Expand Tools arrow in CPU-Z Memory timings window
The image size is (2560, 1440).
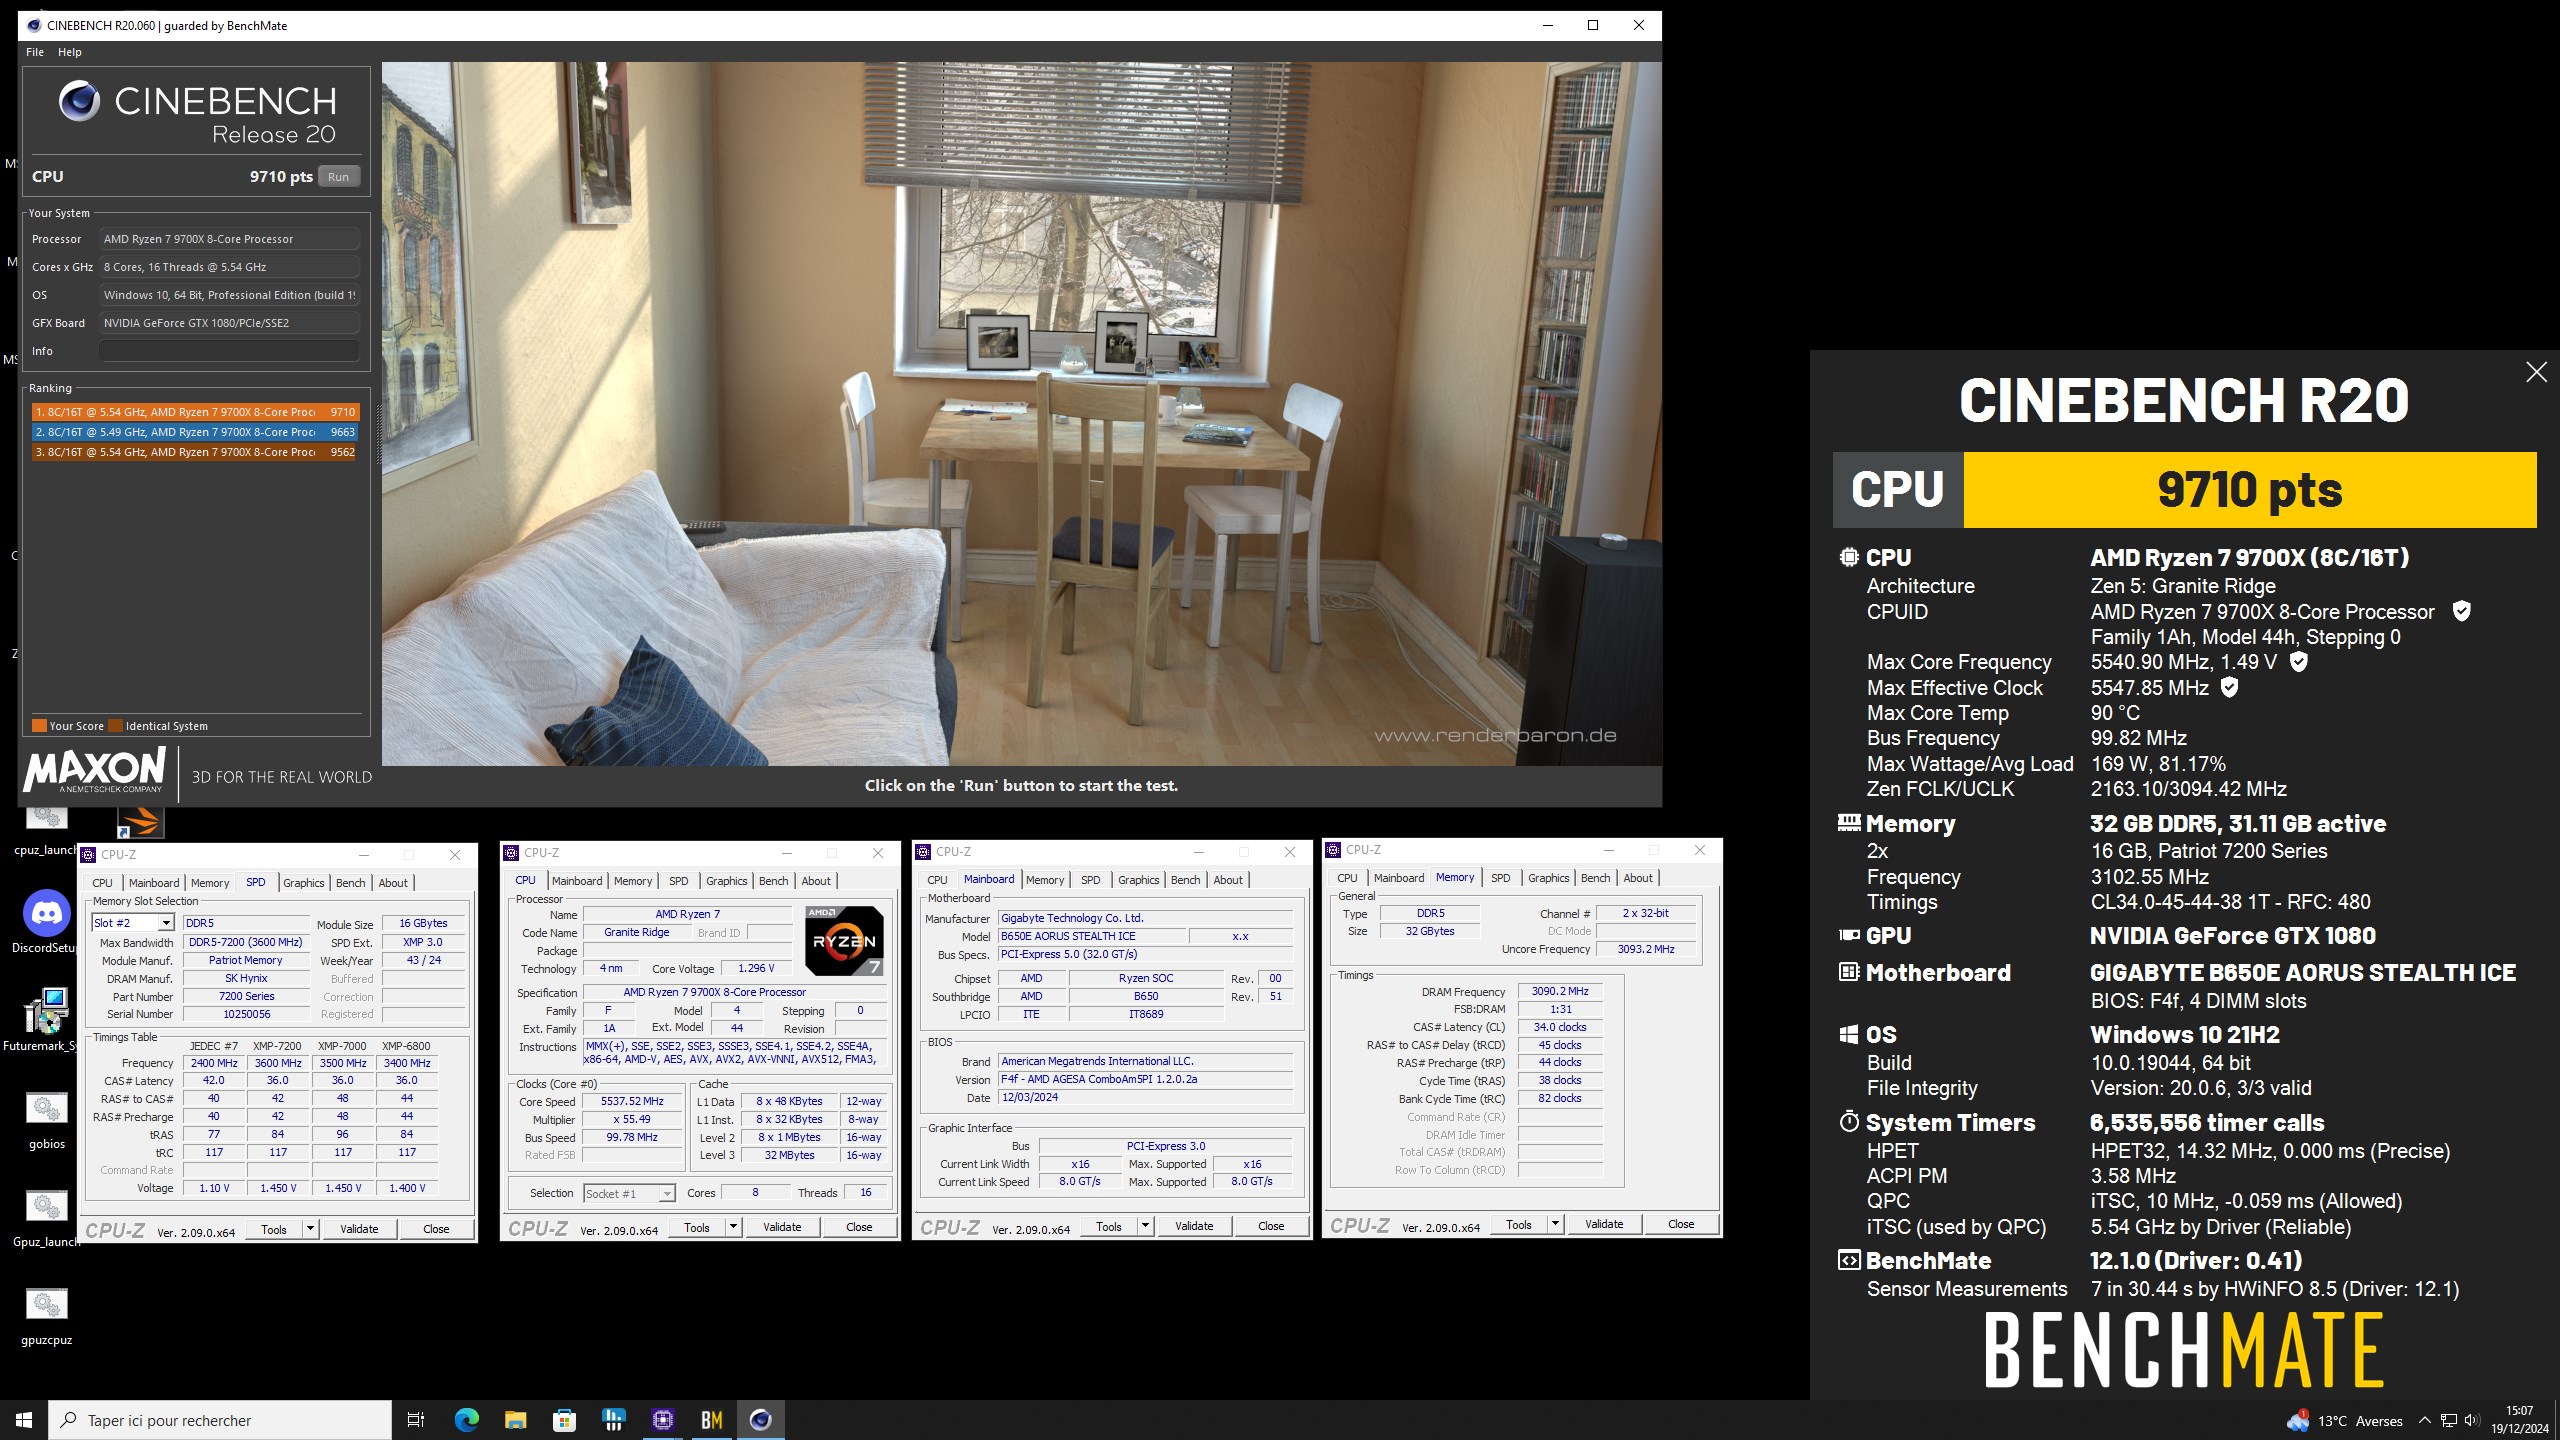pyautogui.click(x=1556, y=1224)
